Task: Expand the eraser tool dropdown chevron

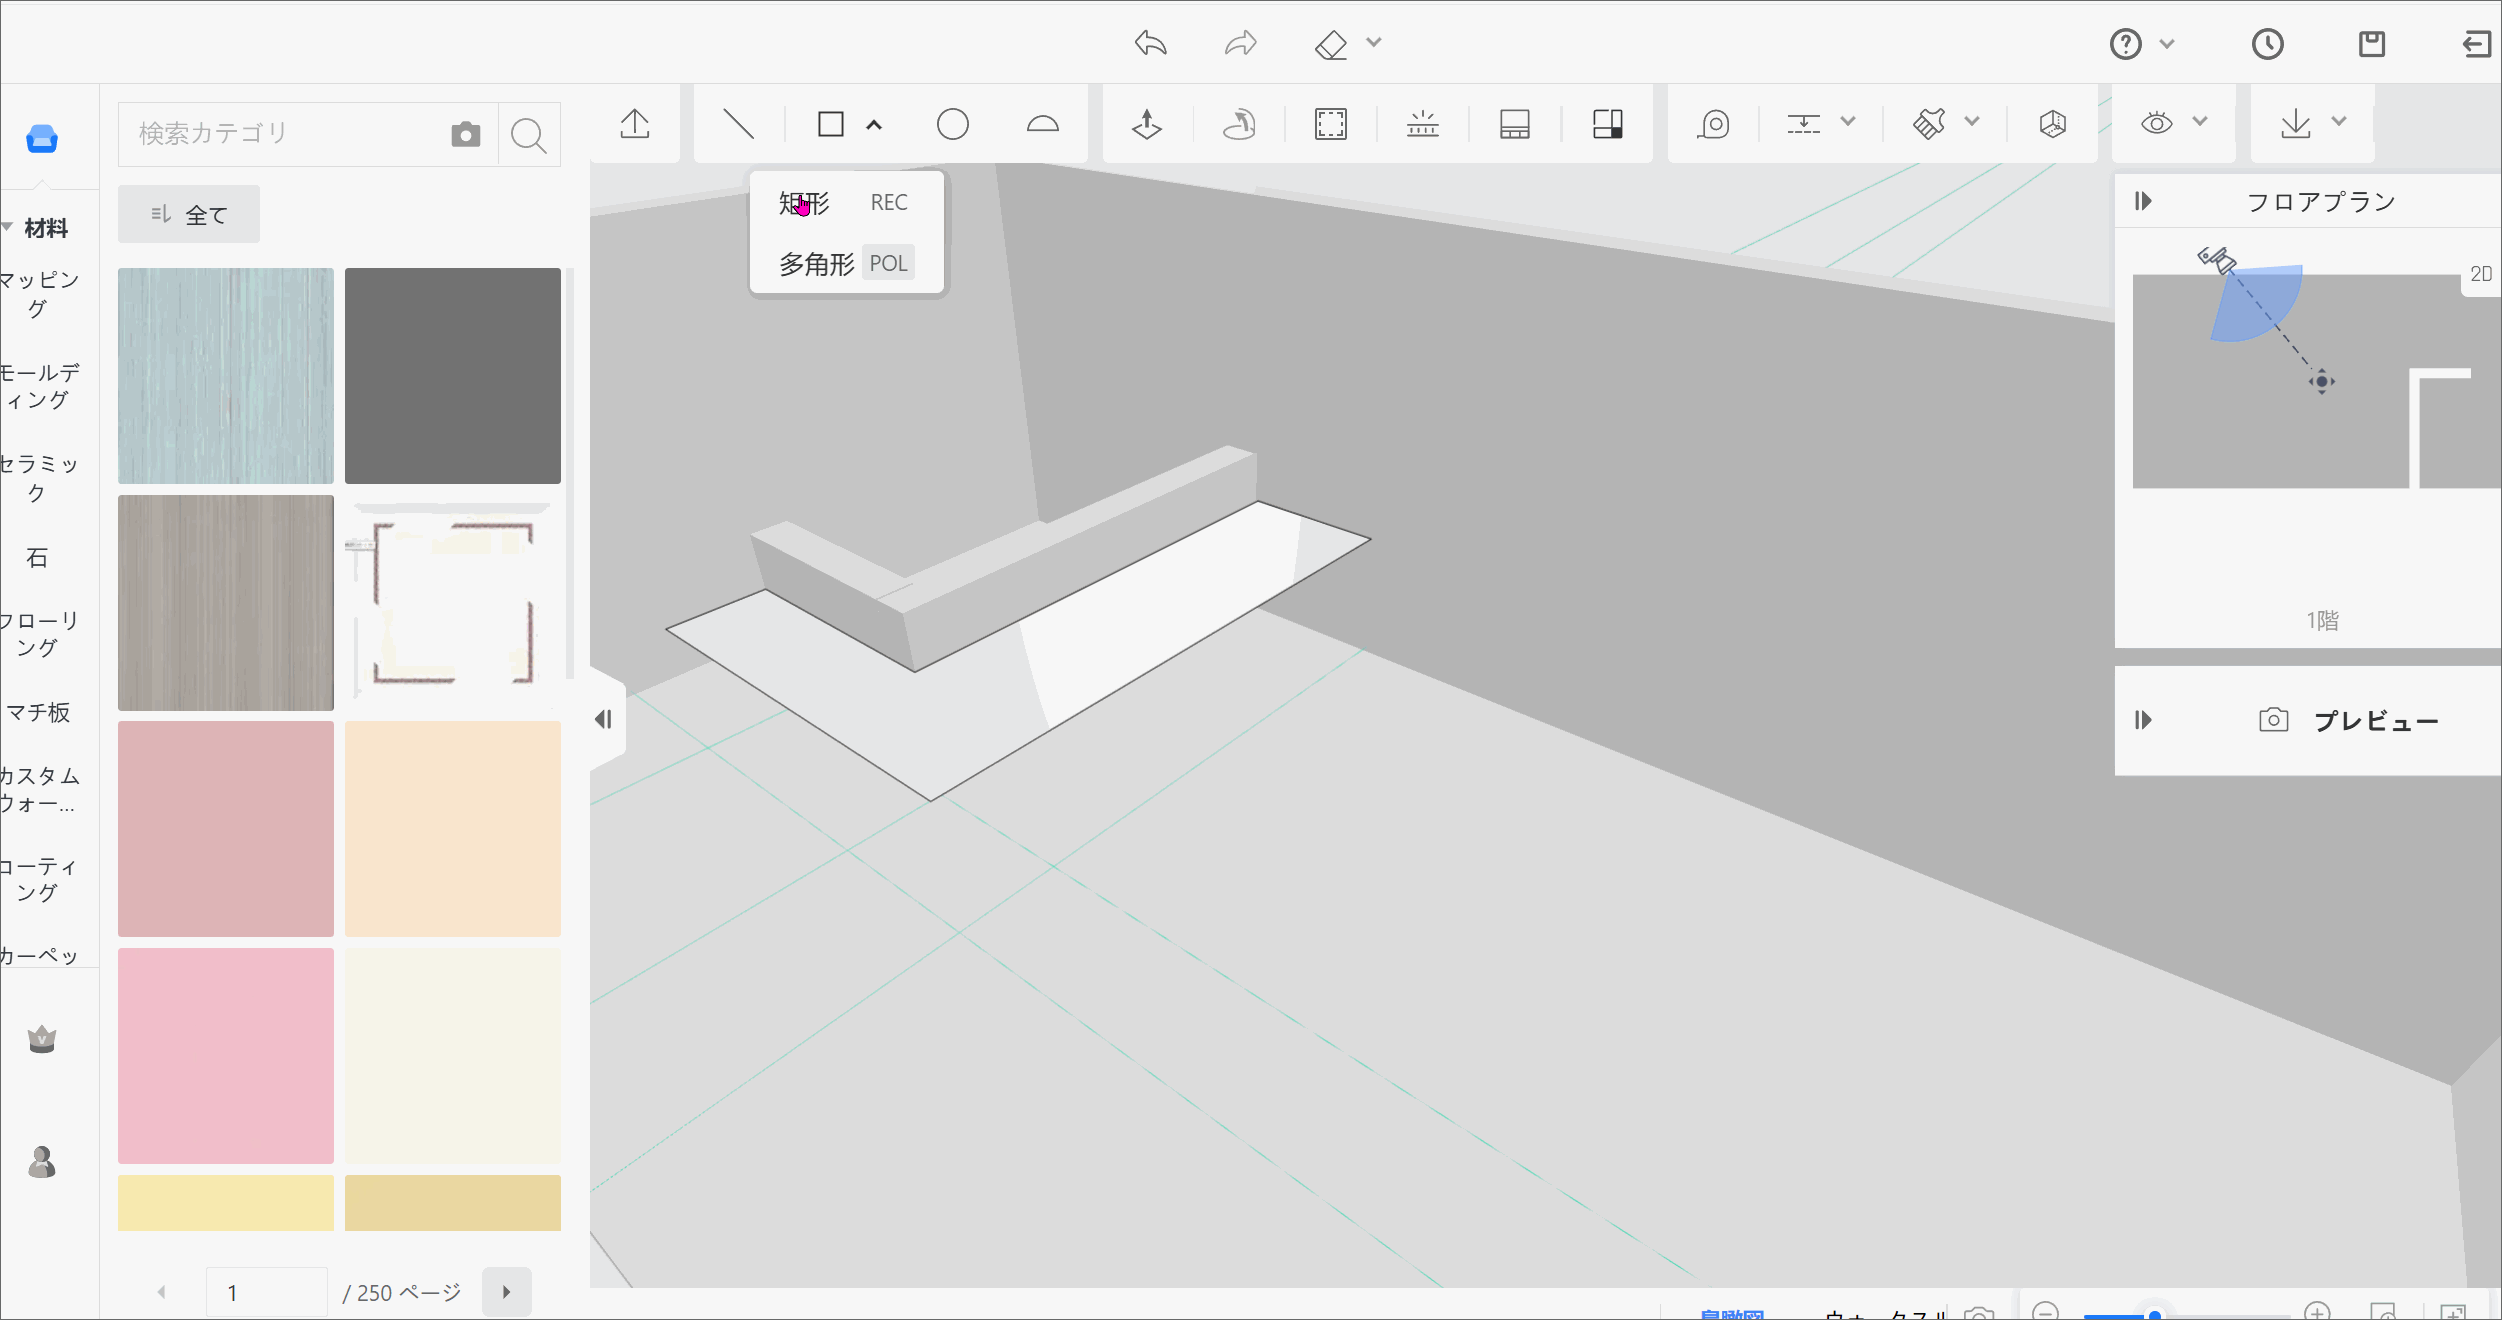Action: coord(1374,42)
